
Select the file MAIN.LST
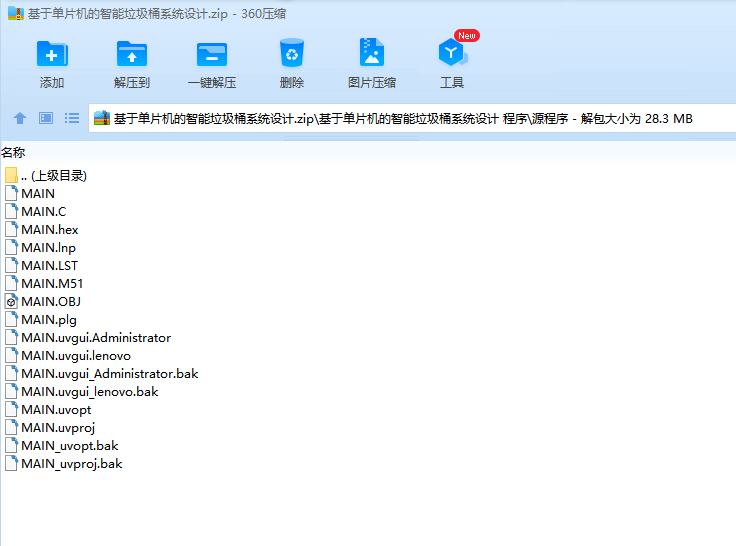[41, 265]
